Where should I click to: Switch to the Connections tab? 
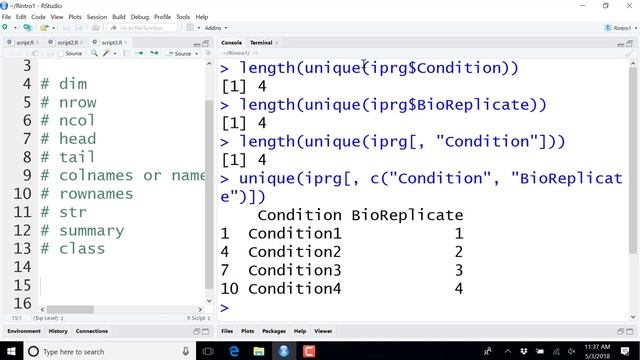click(91, 331)
